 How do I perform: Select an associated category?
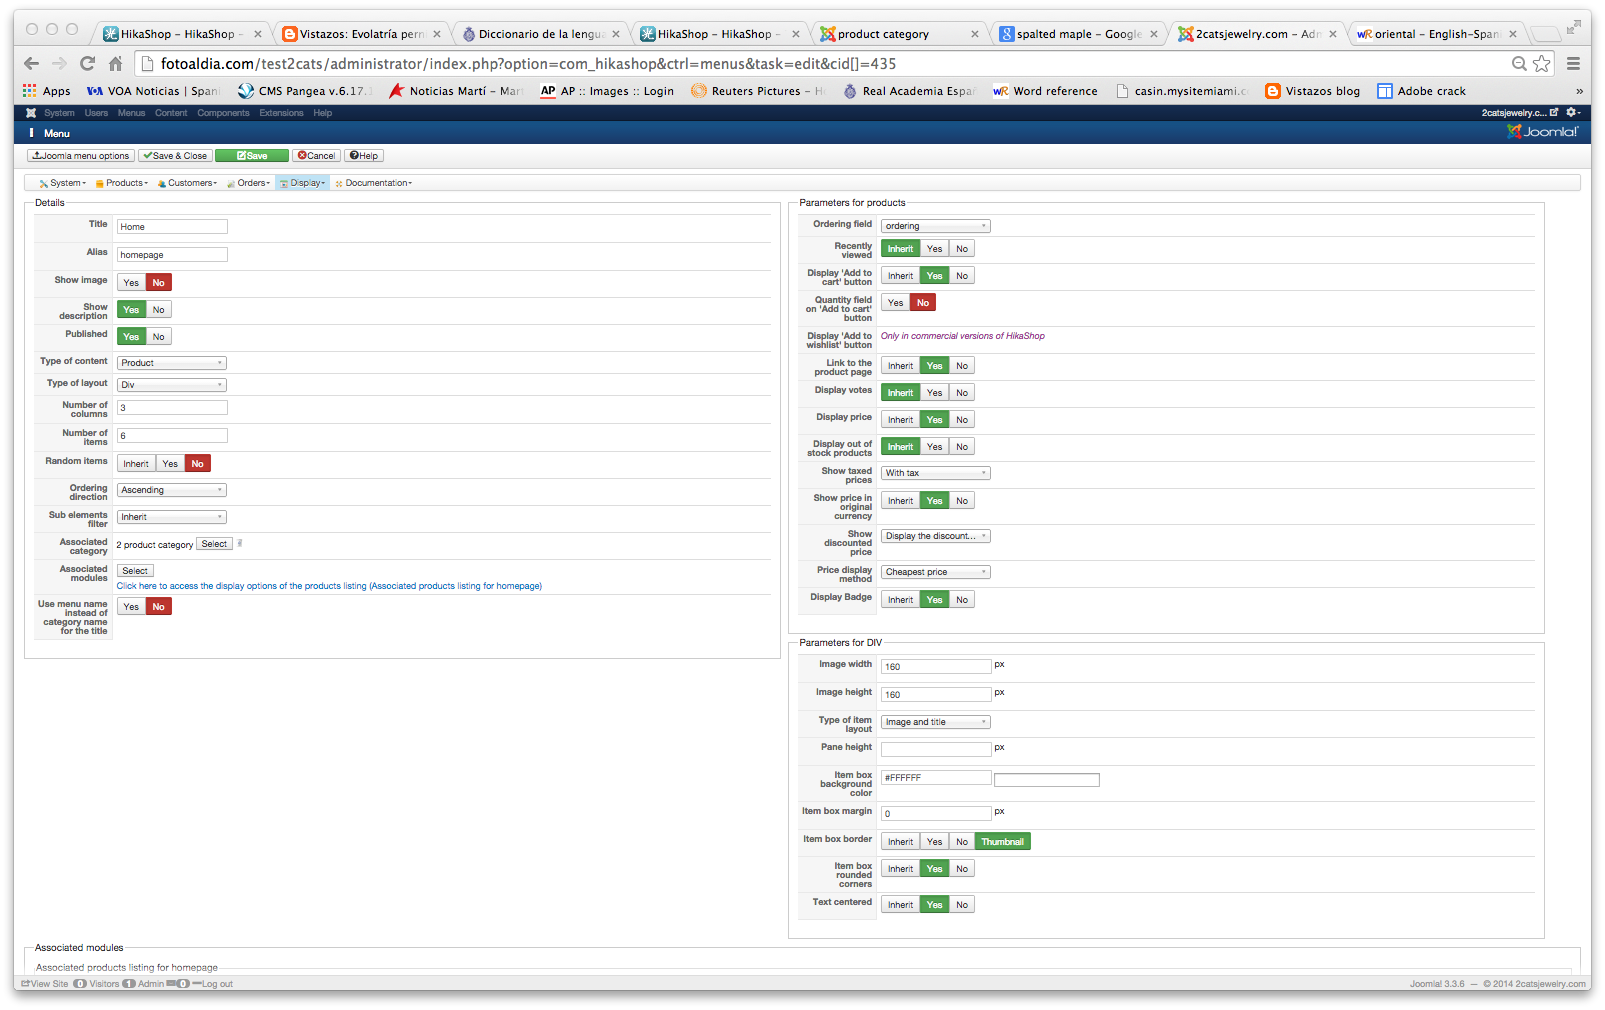point(214,544)
